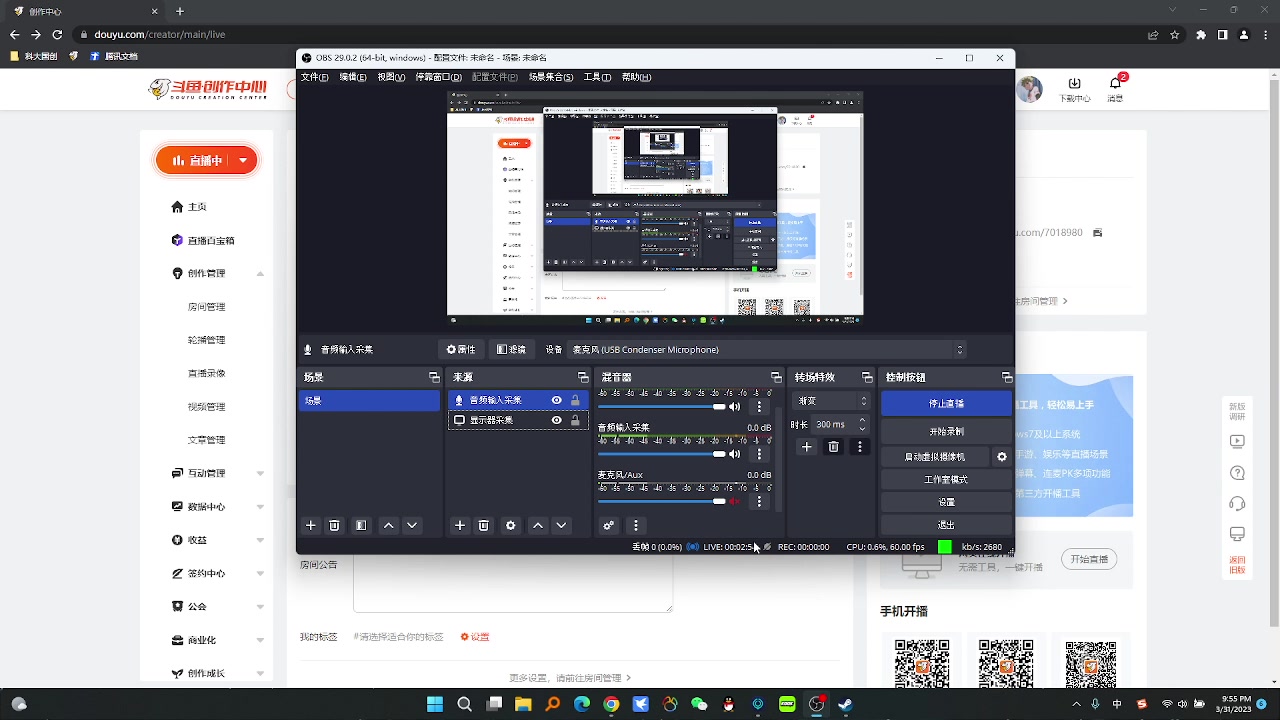Open the 文件(F) menu in OBS
Viewport: 1280px width, 720px height.
(x=315, y=77)
